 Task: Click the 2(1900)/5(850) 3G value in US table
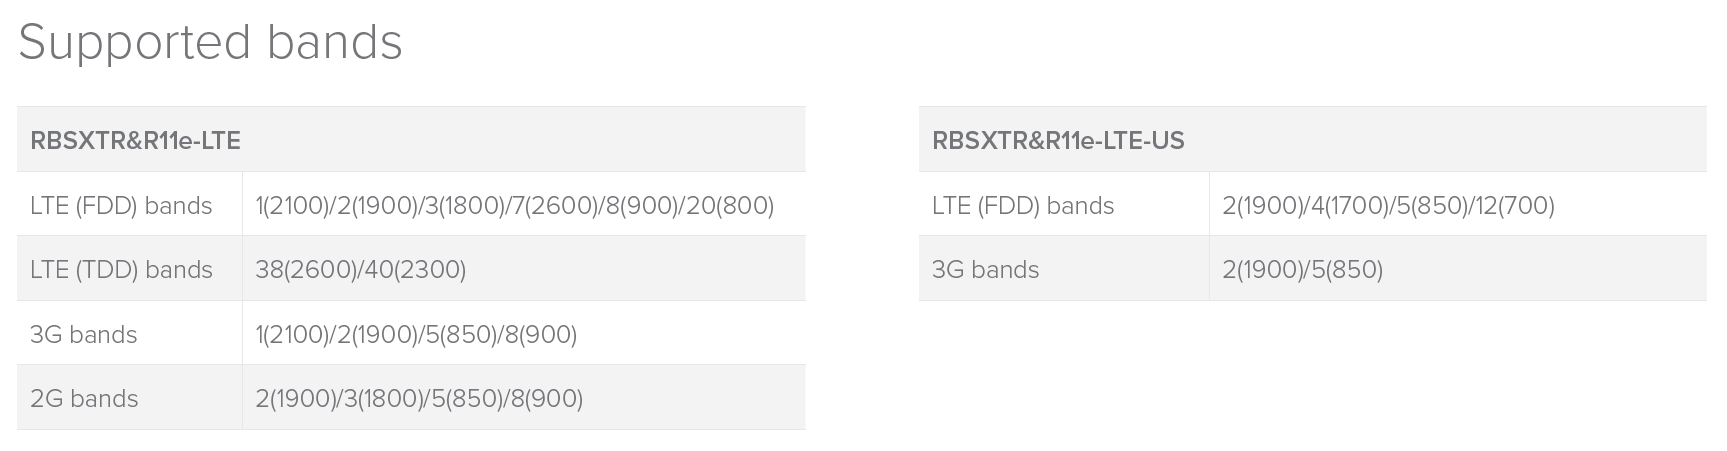coord(1302,270)
